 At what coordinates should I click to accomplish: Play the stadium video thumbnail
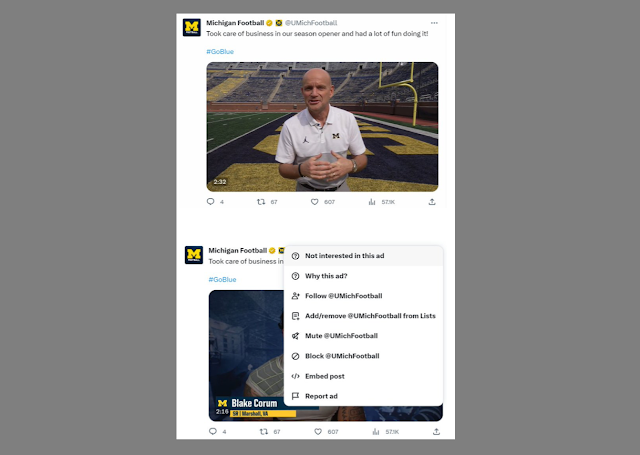pyautogui.click(x=322, y=127)
